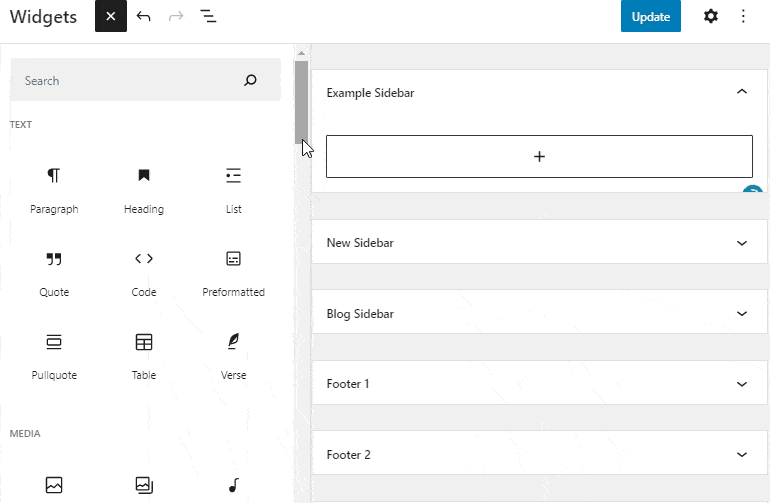Screen dimensions: 770x503
Task: Add a block with the plus button
Action: point(539,156)
